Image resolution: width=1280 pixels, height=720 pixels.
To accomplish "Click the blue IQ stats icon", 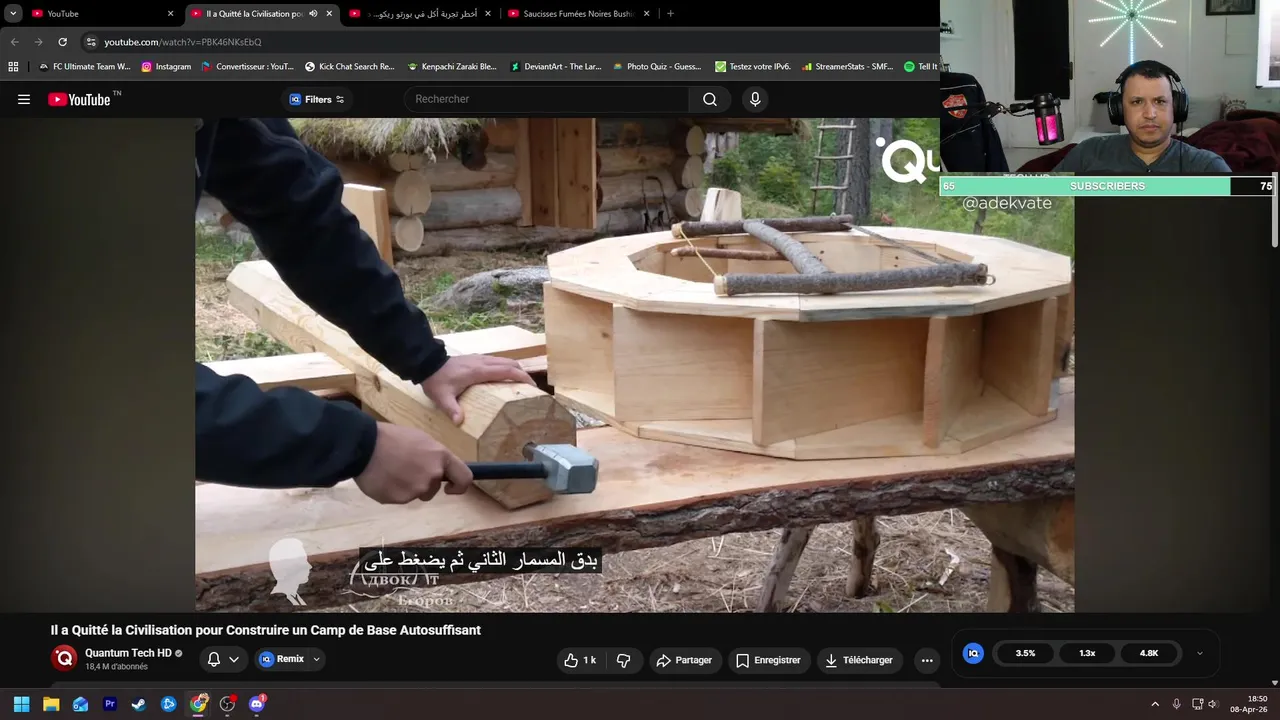I will click(x=973, y=653).
